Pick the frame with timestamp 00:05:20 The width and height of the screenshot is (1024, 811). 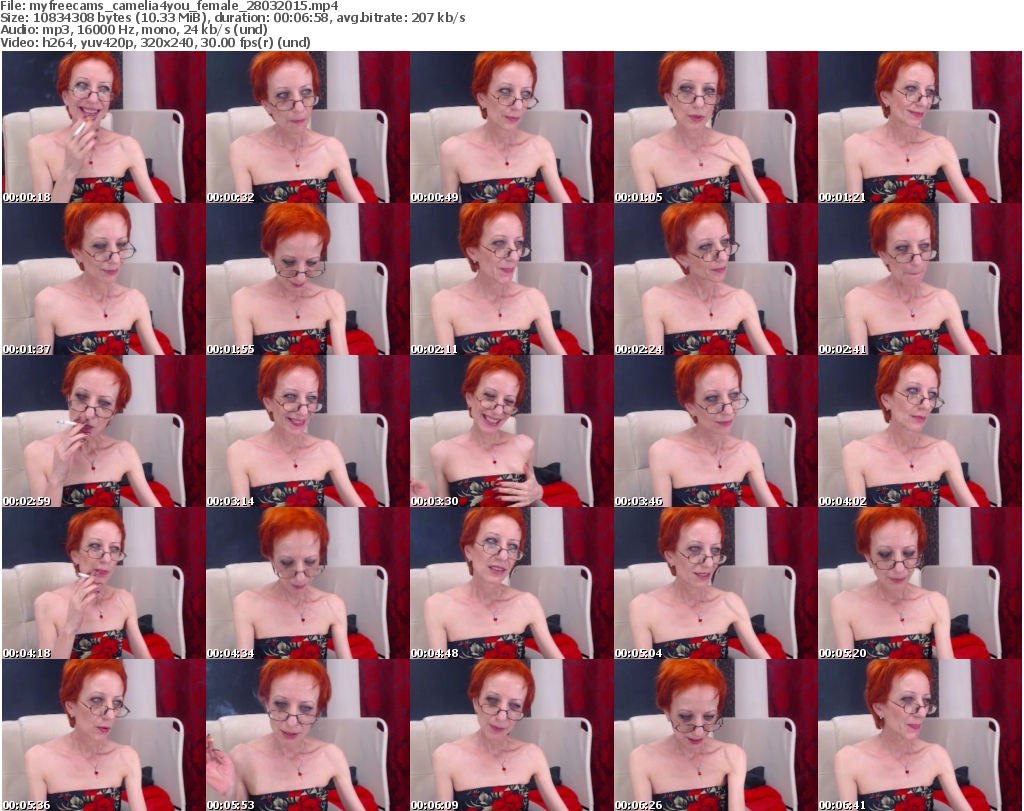(x=920, y=583)
